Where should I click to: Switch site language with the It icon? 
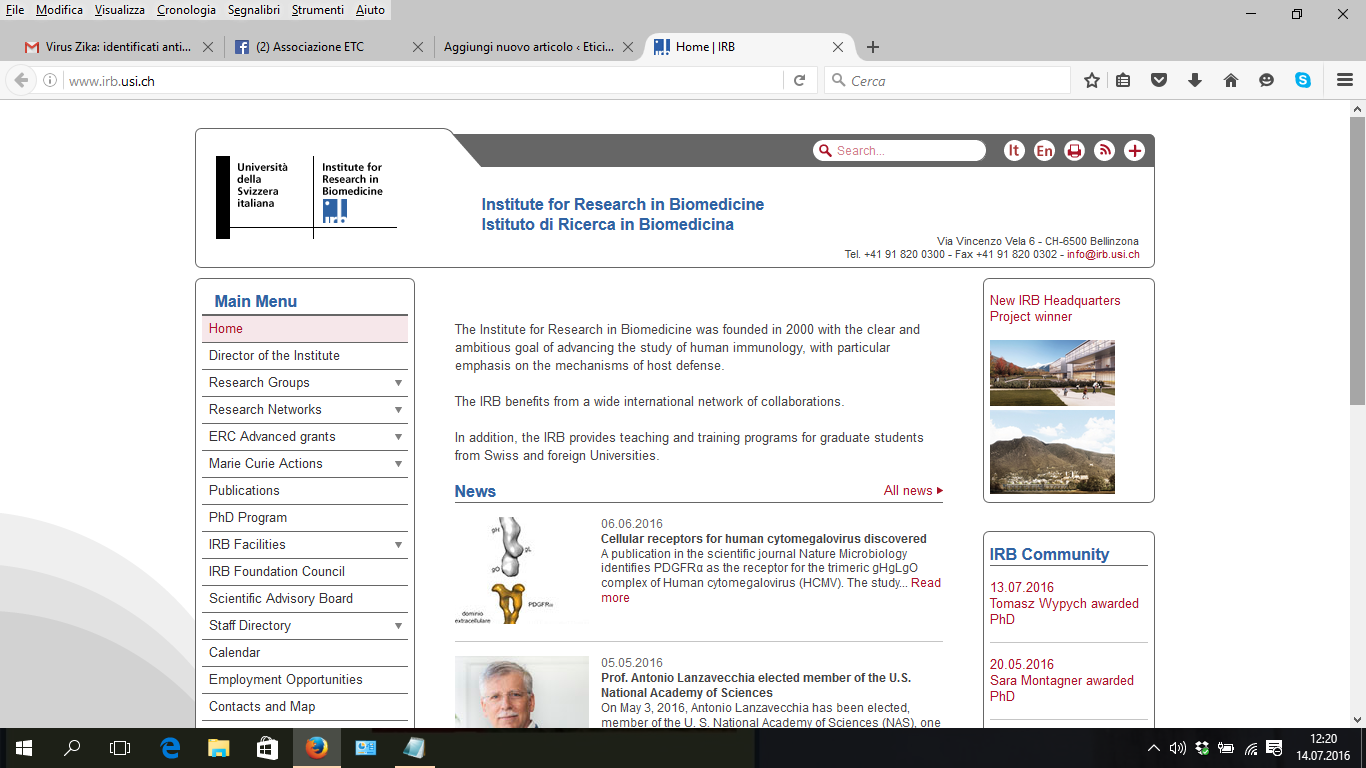tap(1014, 151)
